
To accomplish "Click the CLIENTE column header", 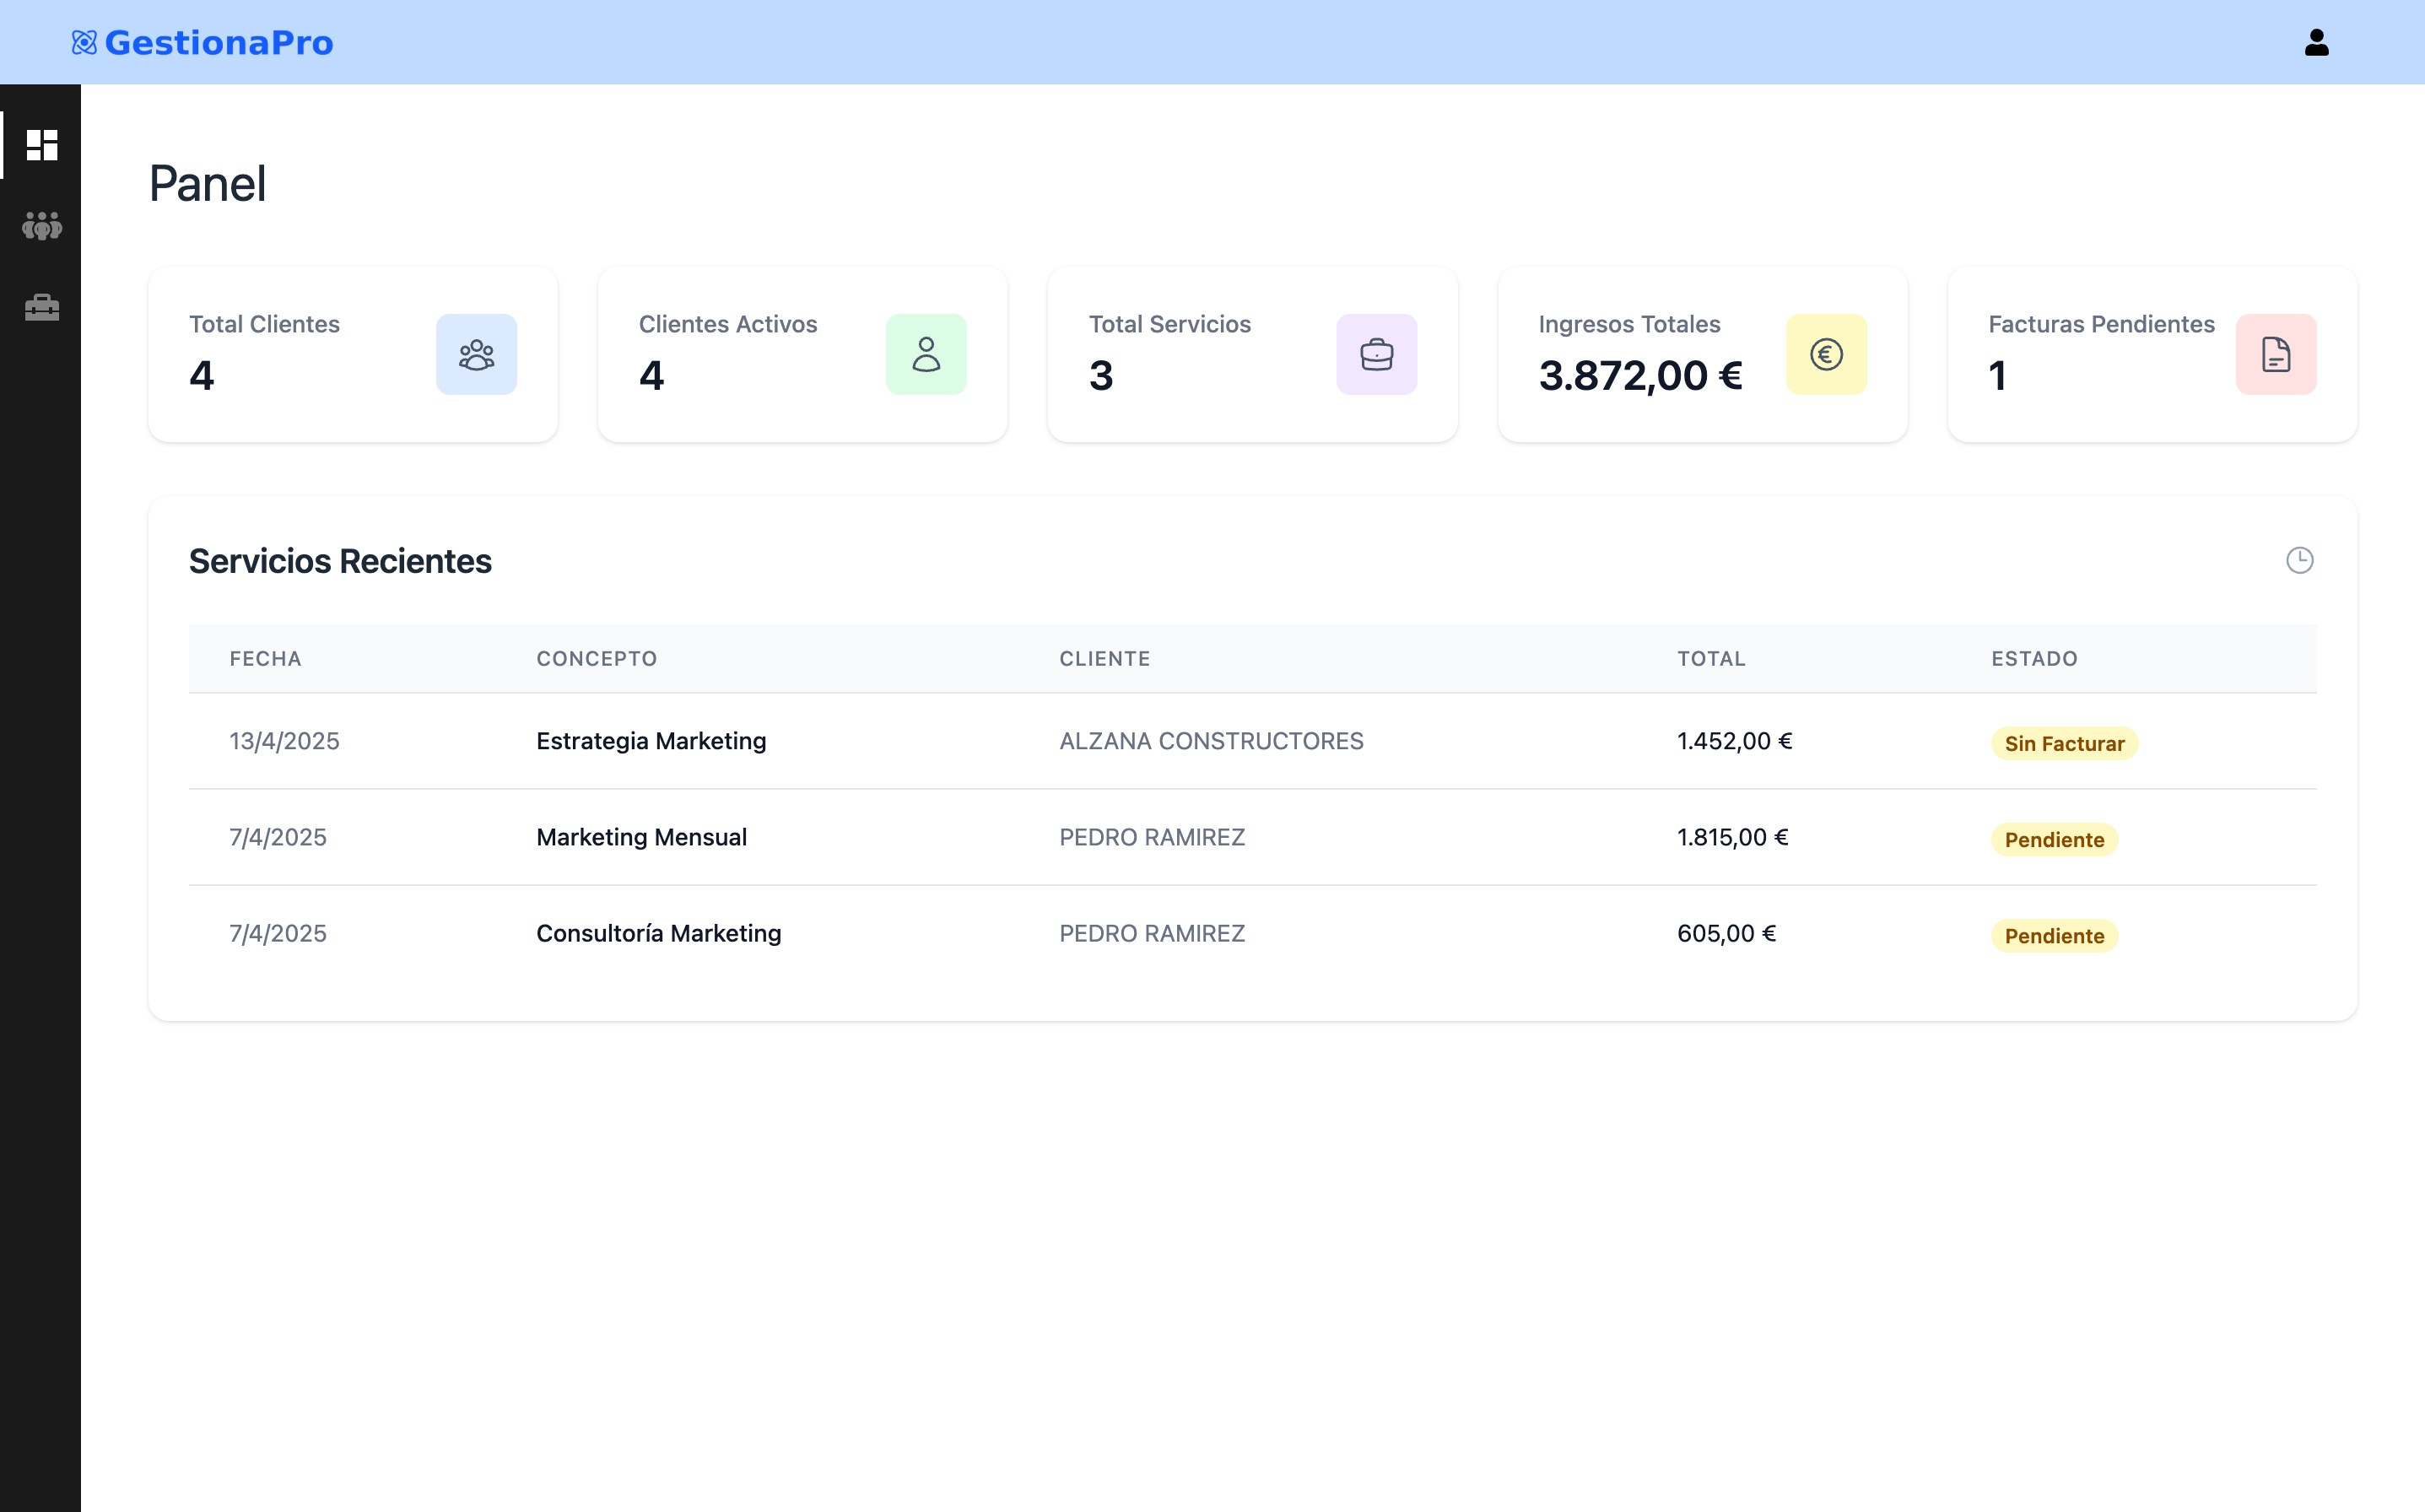I will point(1104,658).
